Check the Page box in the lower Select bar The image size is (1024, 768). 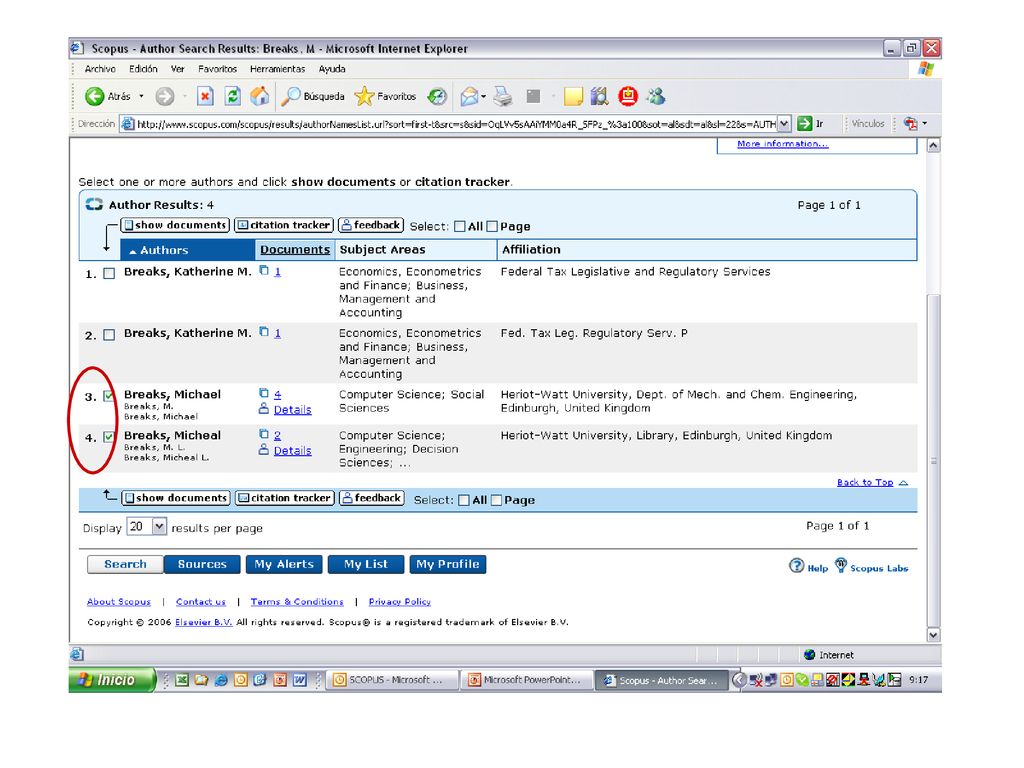(x=496, y=500)
